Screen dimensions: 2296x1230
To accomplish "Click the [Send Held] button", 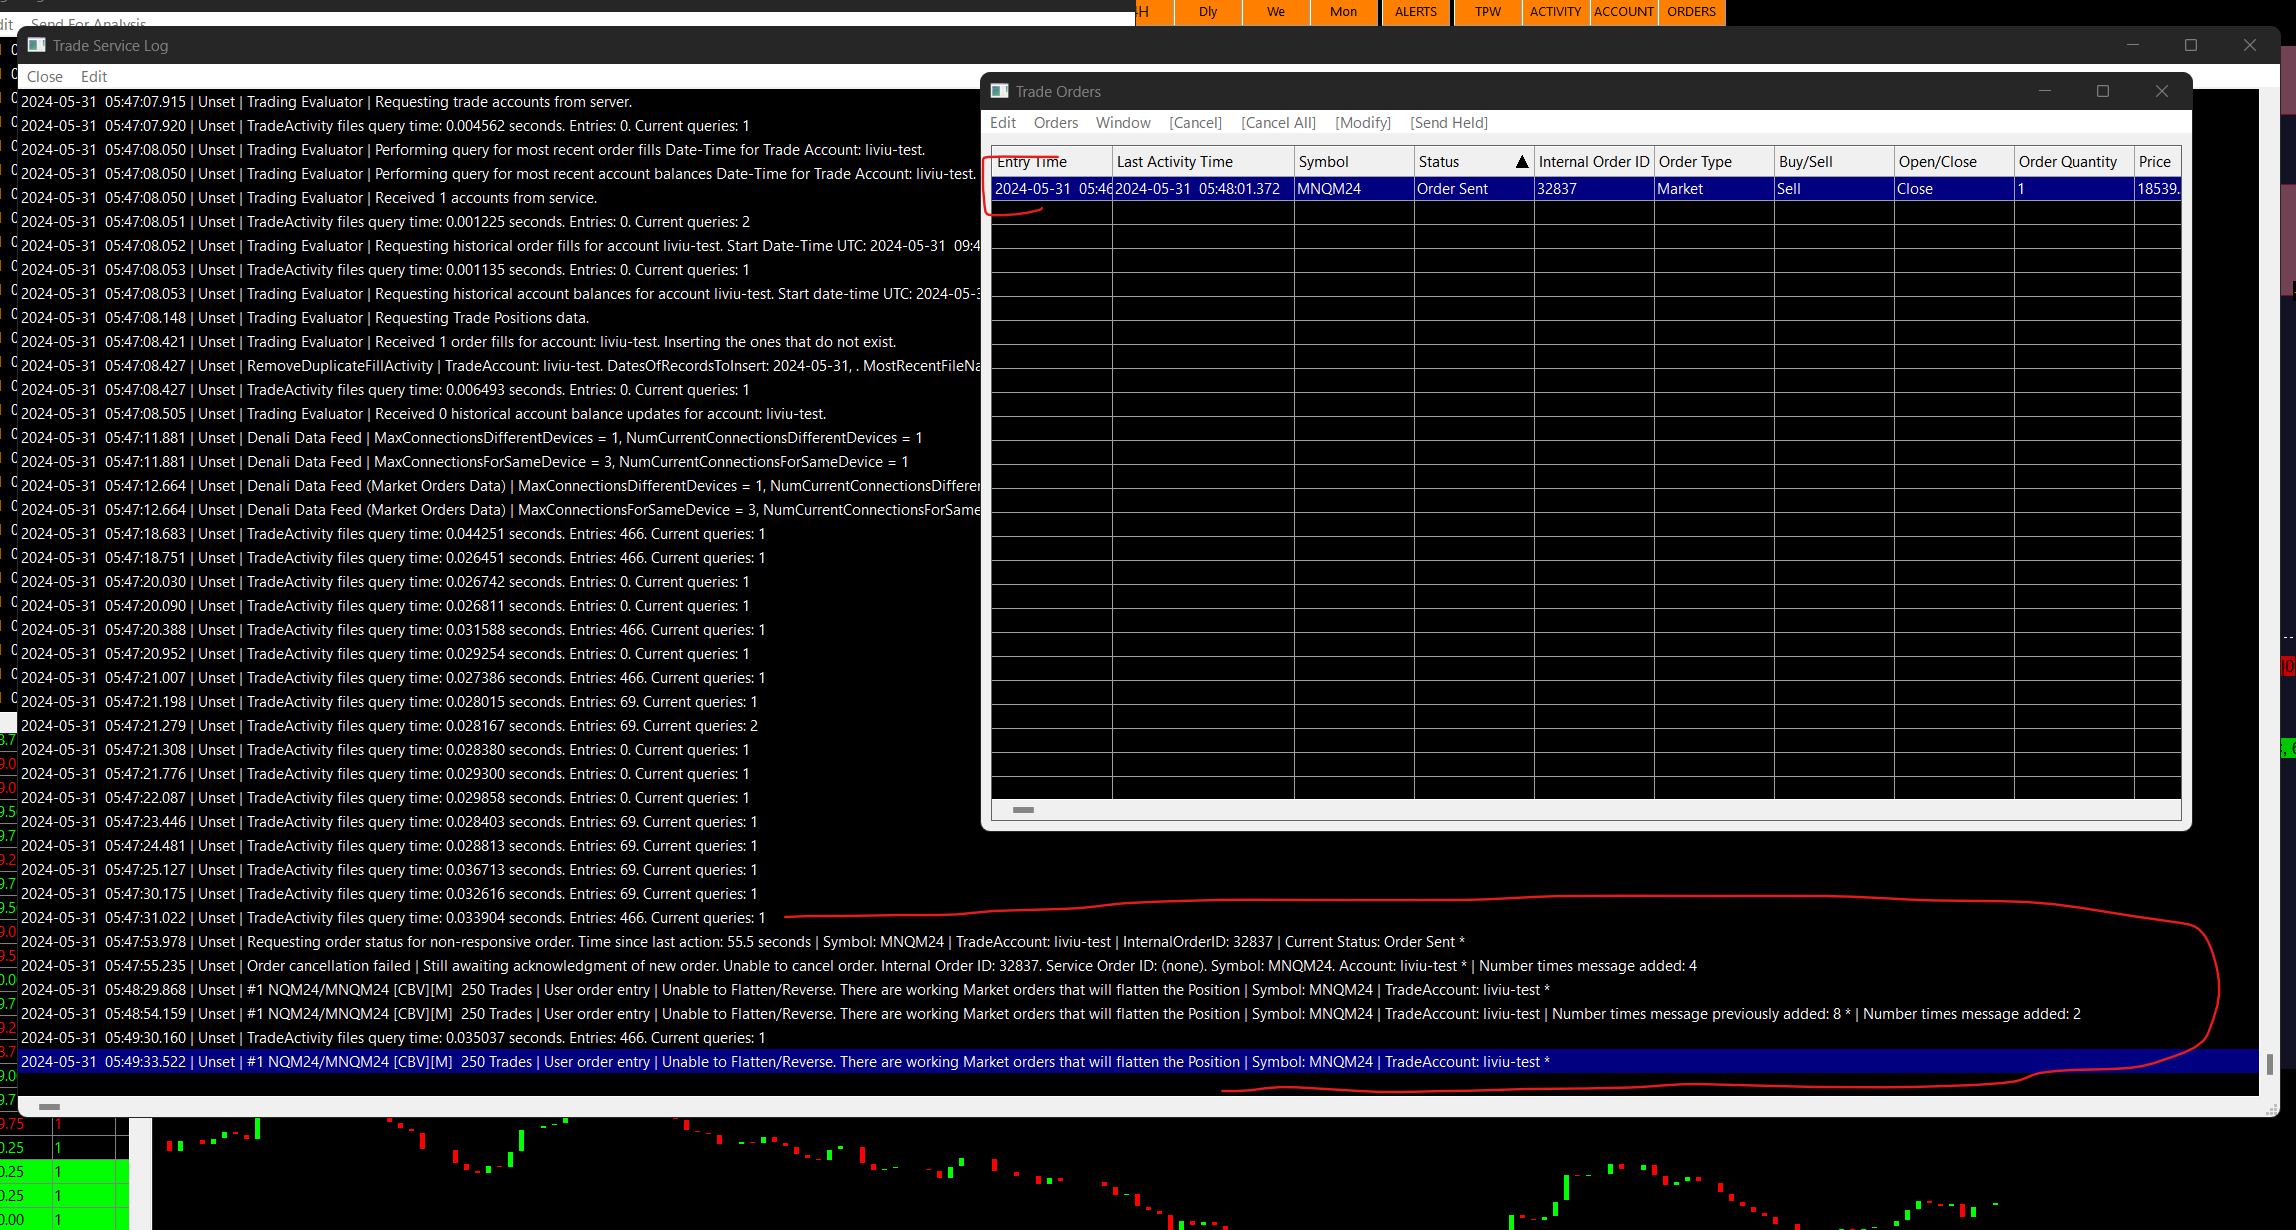I will tap(1448, 122).
